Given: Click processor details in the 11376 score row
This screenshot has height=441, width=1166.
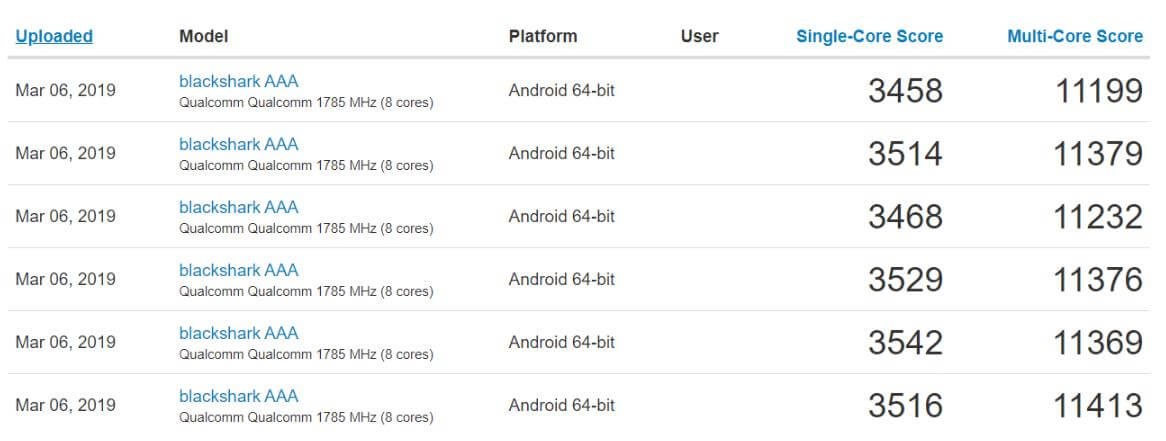Looking at the screenshot, I should pos(306,292).
